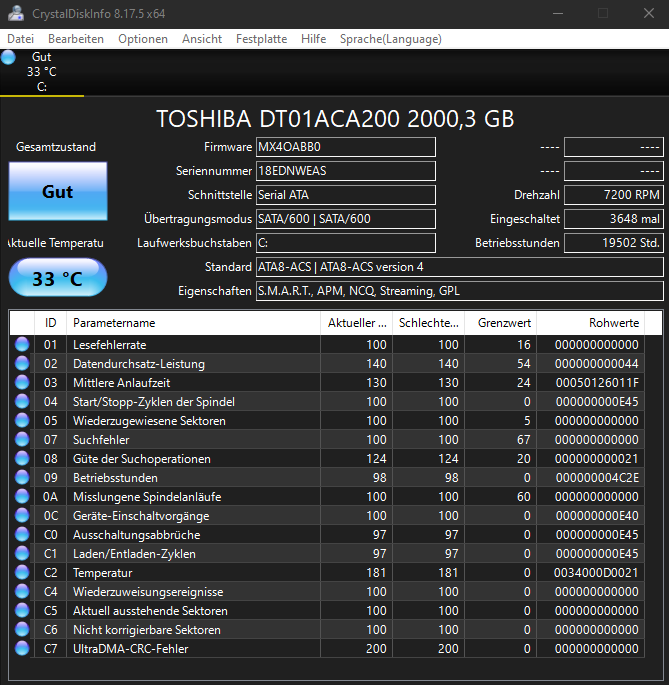Click the ID column header
The width and height of the screenshot is (669, 685).
pyautogui.click(x=50, y=323)
